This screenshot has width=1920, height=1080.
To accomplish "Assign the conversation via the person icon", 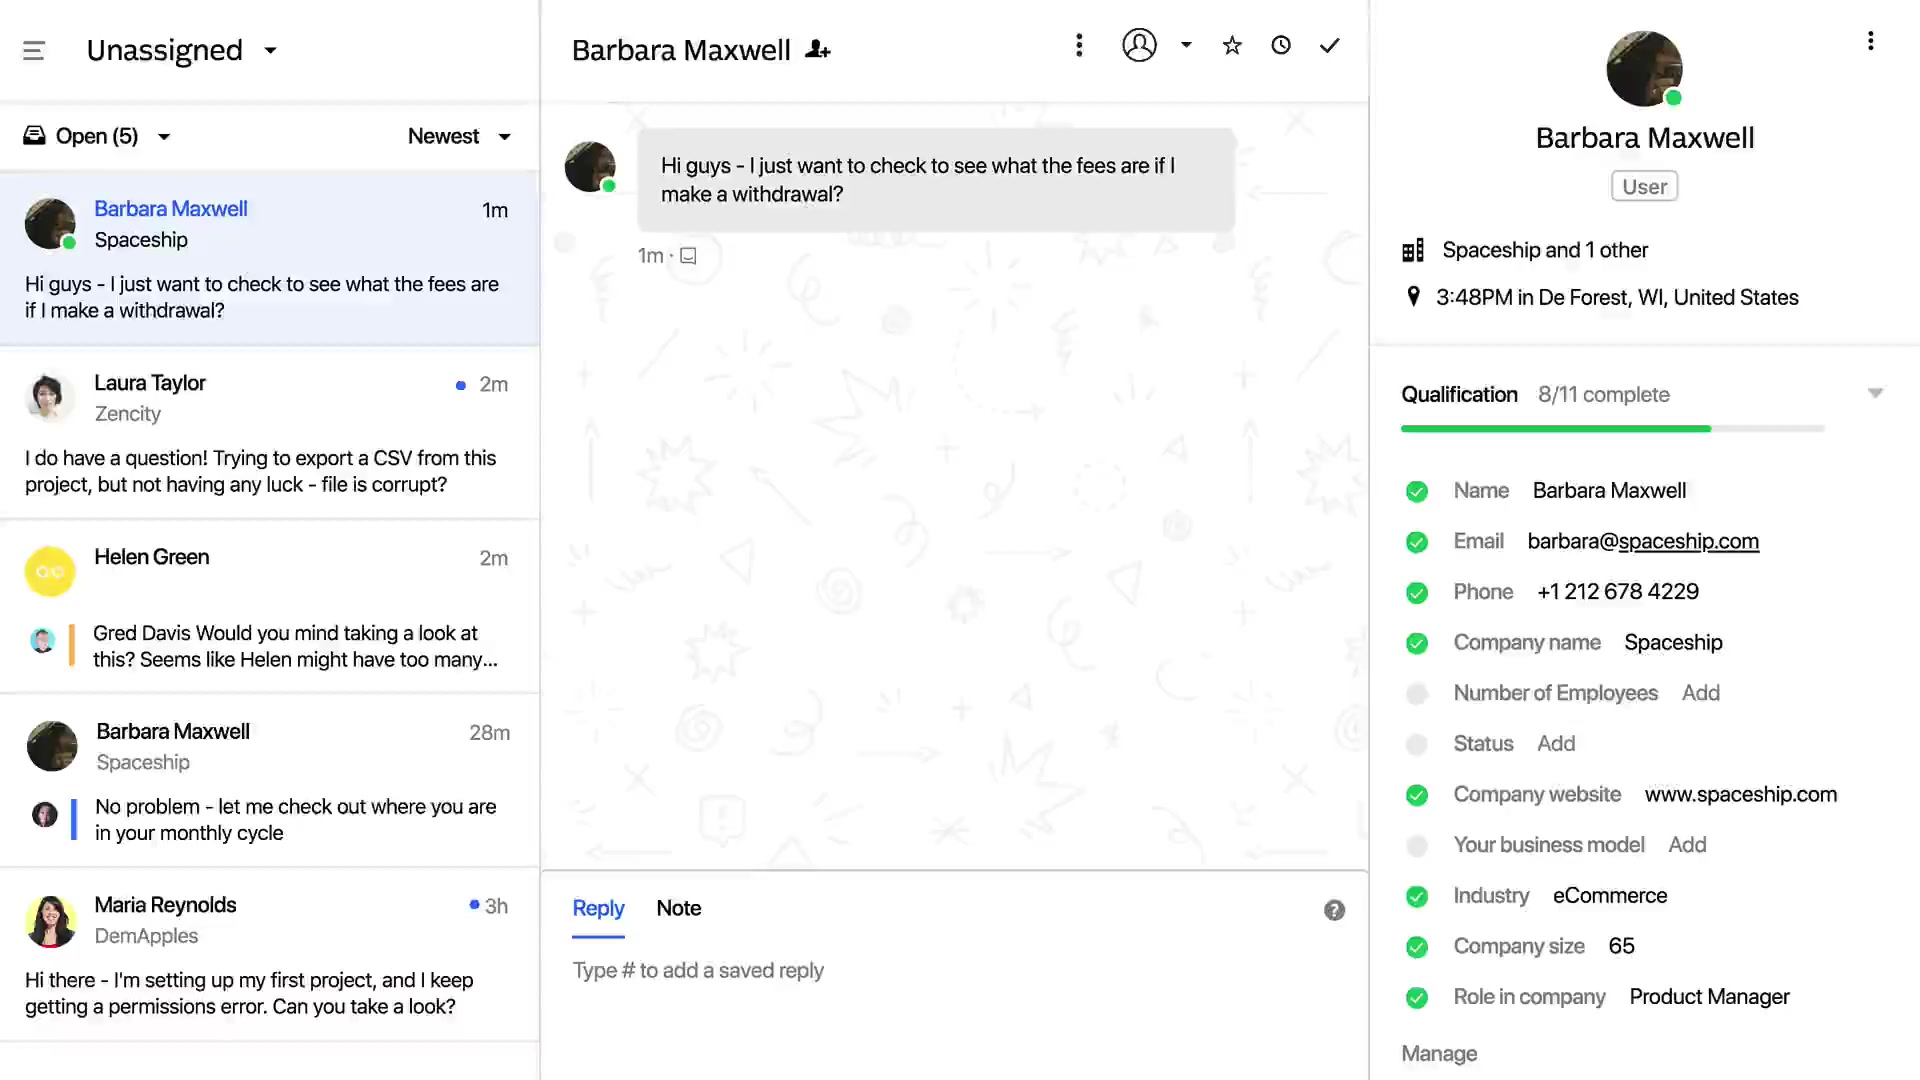I will coord(1139,45).
